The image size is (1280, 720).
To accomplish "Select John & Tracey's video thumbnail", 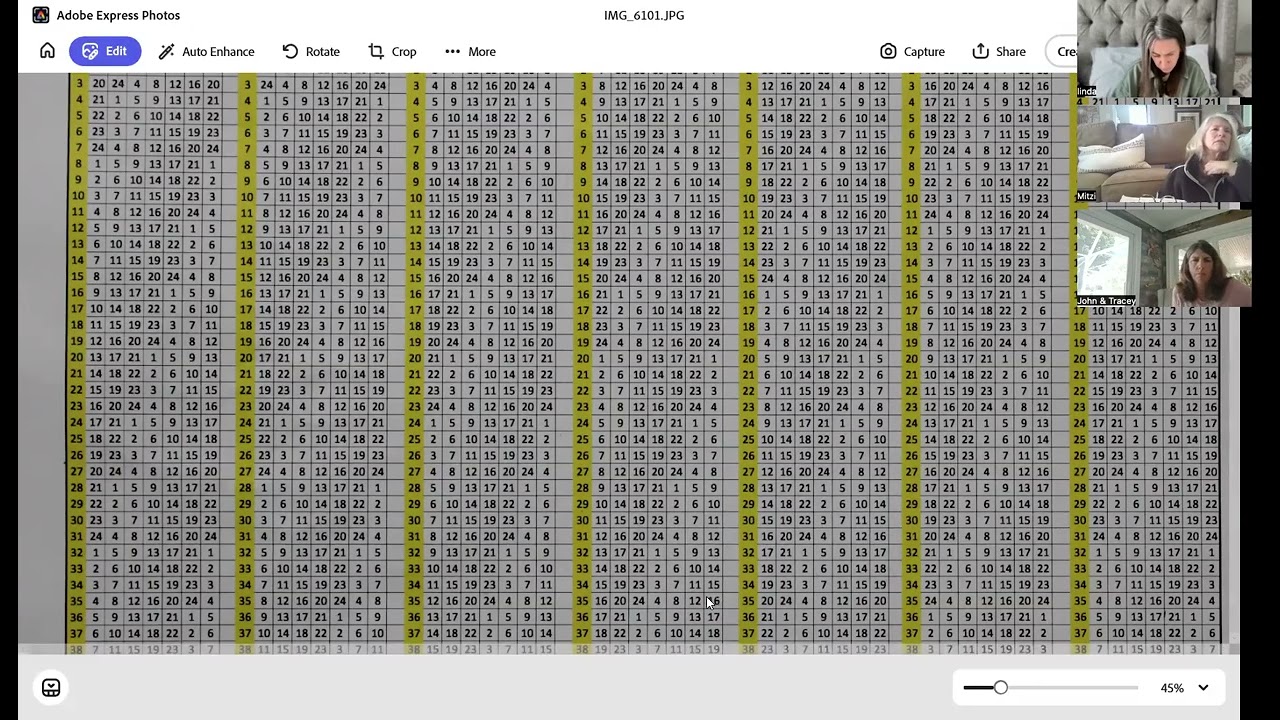I will 1164,257.
